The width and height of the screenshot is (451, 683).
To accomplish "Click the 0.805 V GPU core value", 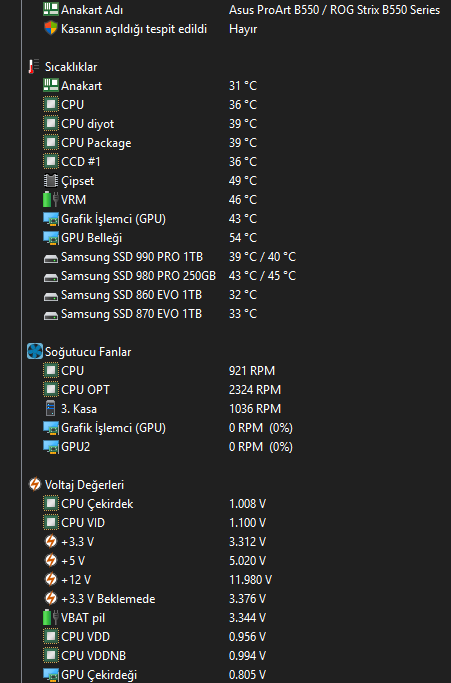I will click(248, 675).
